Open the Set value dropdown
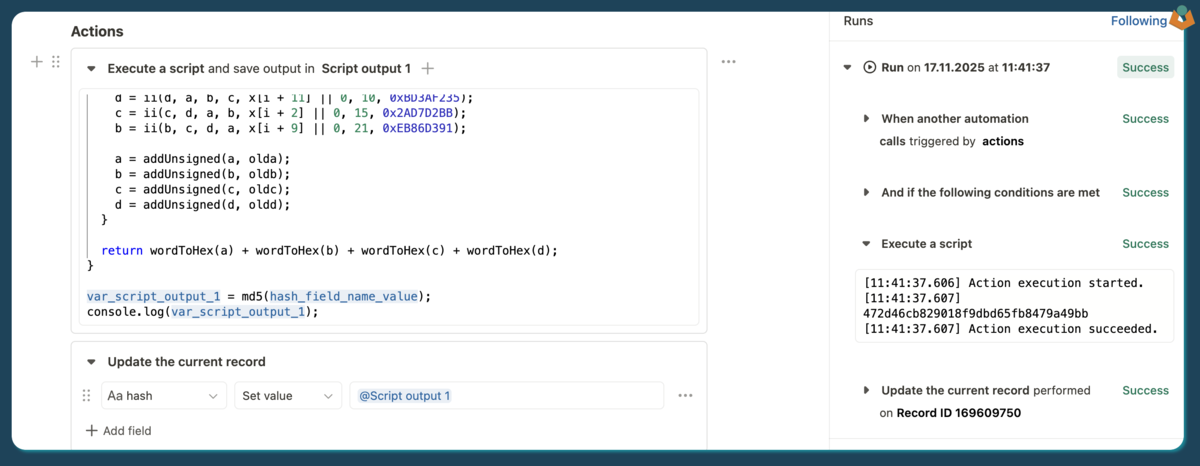The width and height of the screenshot is (1200, 466). tap(287, 396)
